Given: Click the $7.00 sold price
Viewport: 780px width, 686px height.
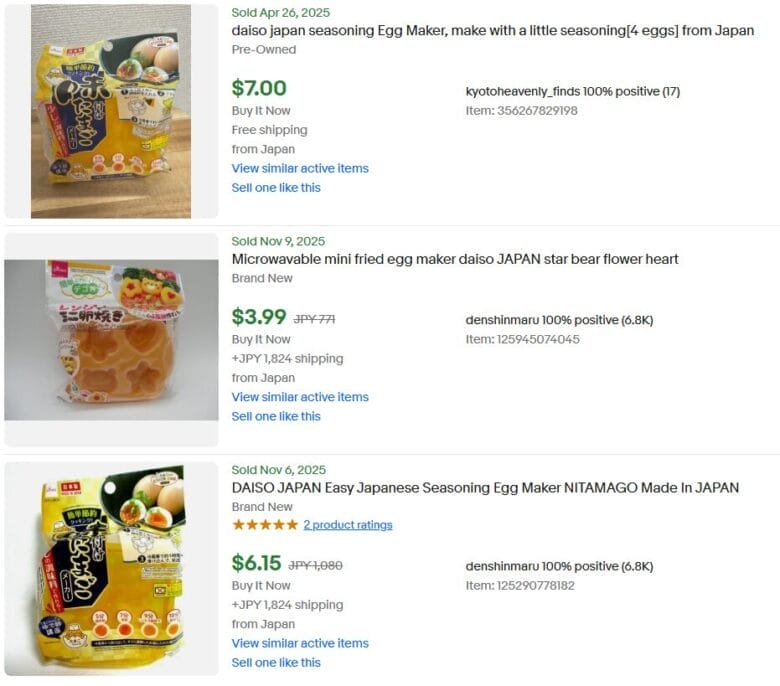Looking at the screenshot, I should point(259,88).
